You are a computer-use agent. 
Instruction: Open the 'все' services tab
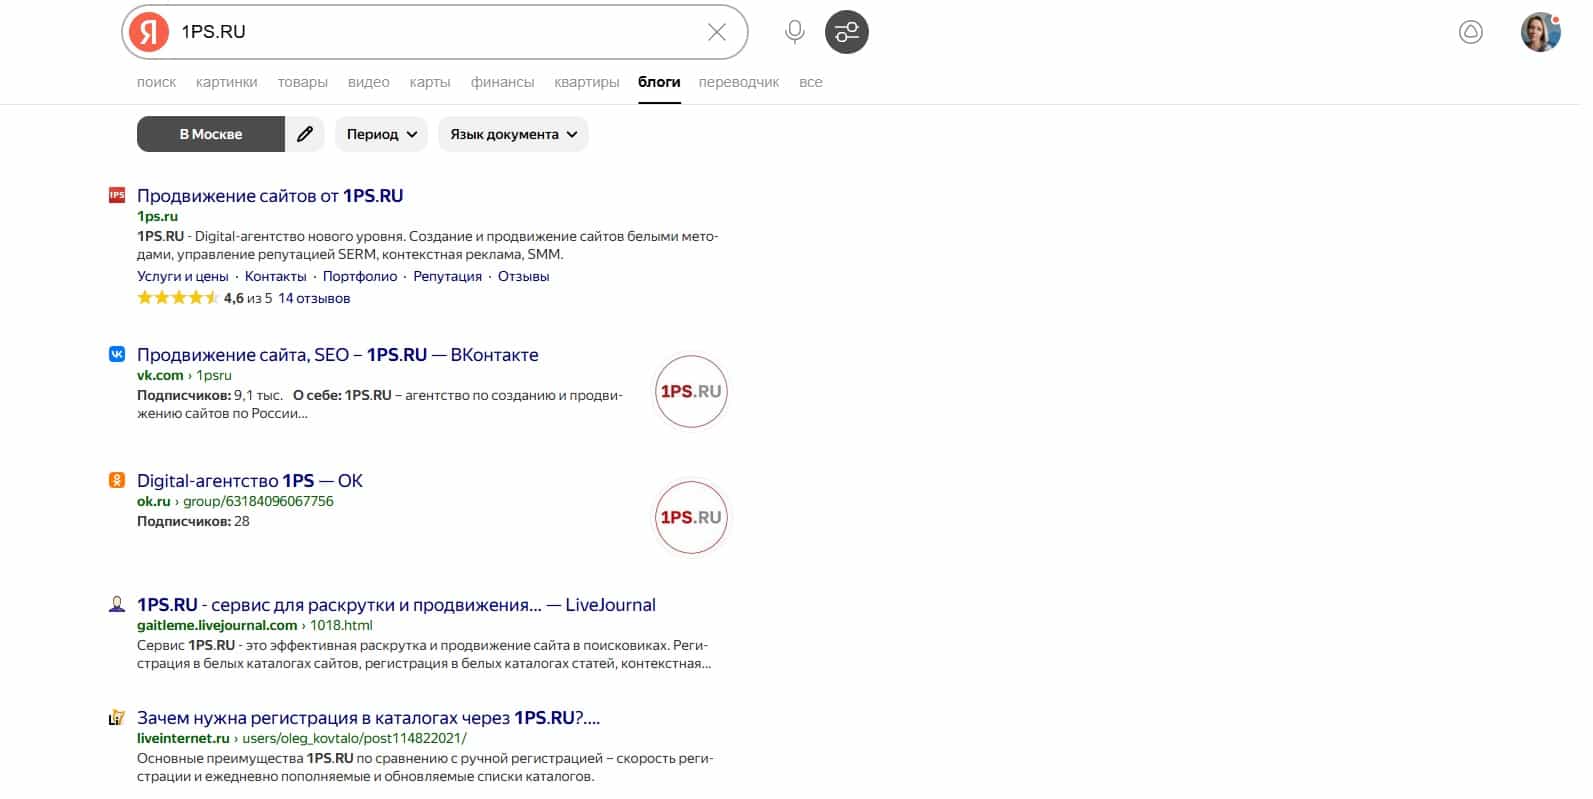tap(811, 82)
